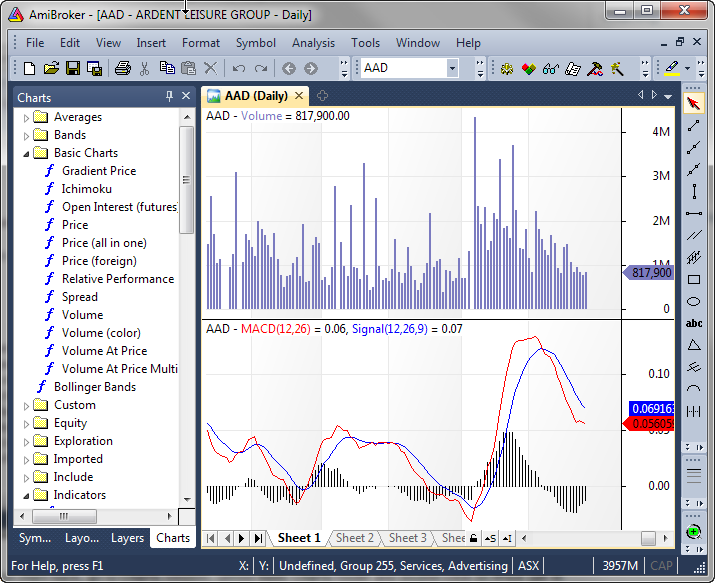Viewport: 715px width, 583px height.
Task: Click the Cut scissors icon
Action: pyautogui.click(x=145, y=68)
